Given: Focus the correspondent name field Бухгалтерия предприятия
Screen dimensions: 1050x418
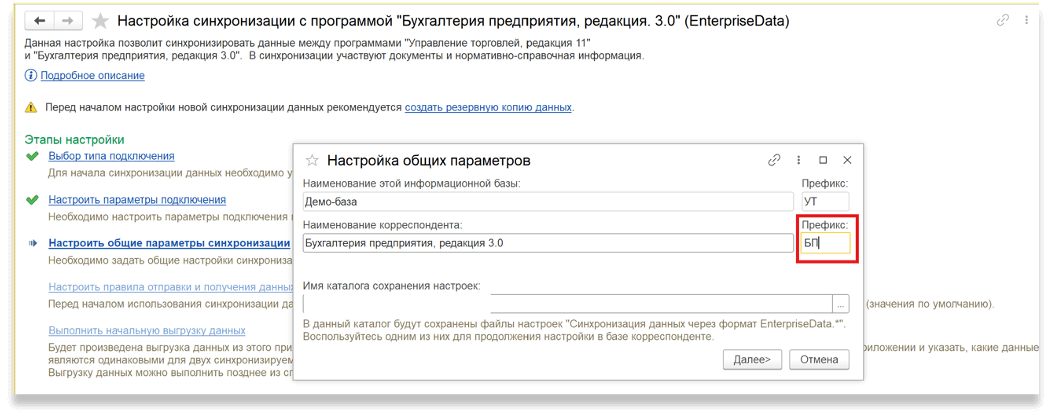Looking at the screenshot, I should click(548, 243).
